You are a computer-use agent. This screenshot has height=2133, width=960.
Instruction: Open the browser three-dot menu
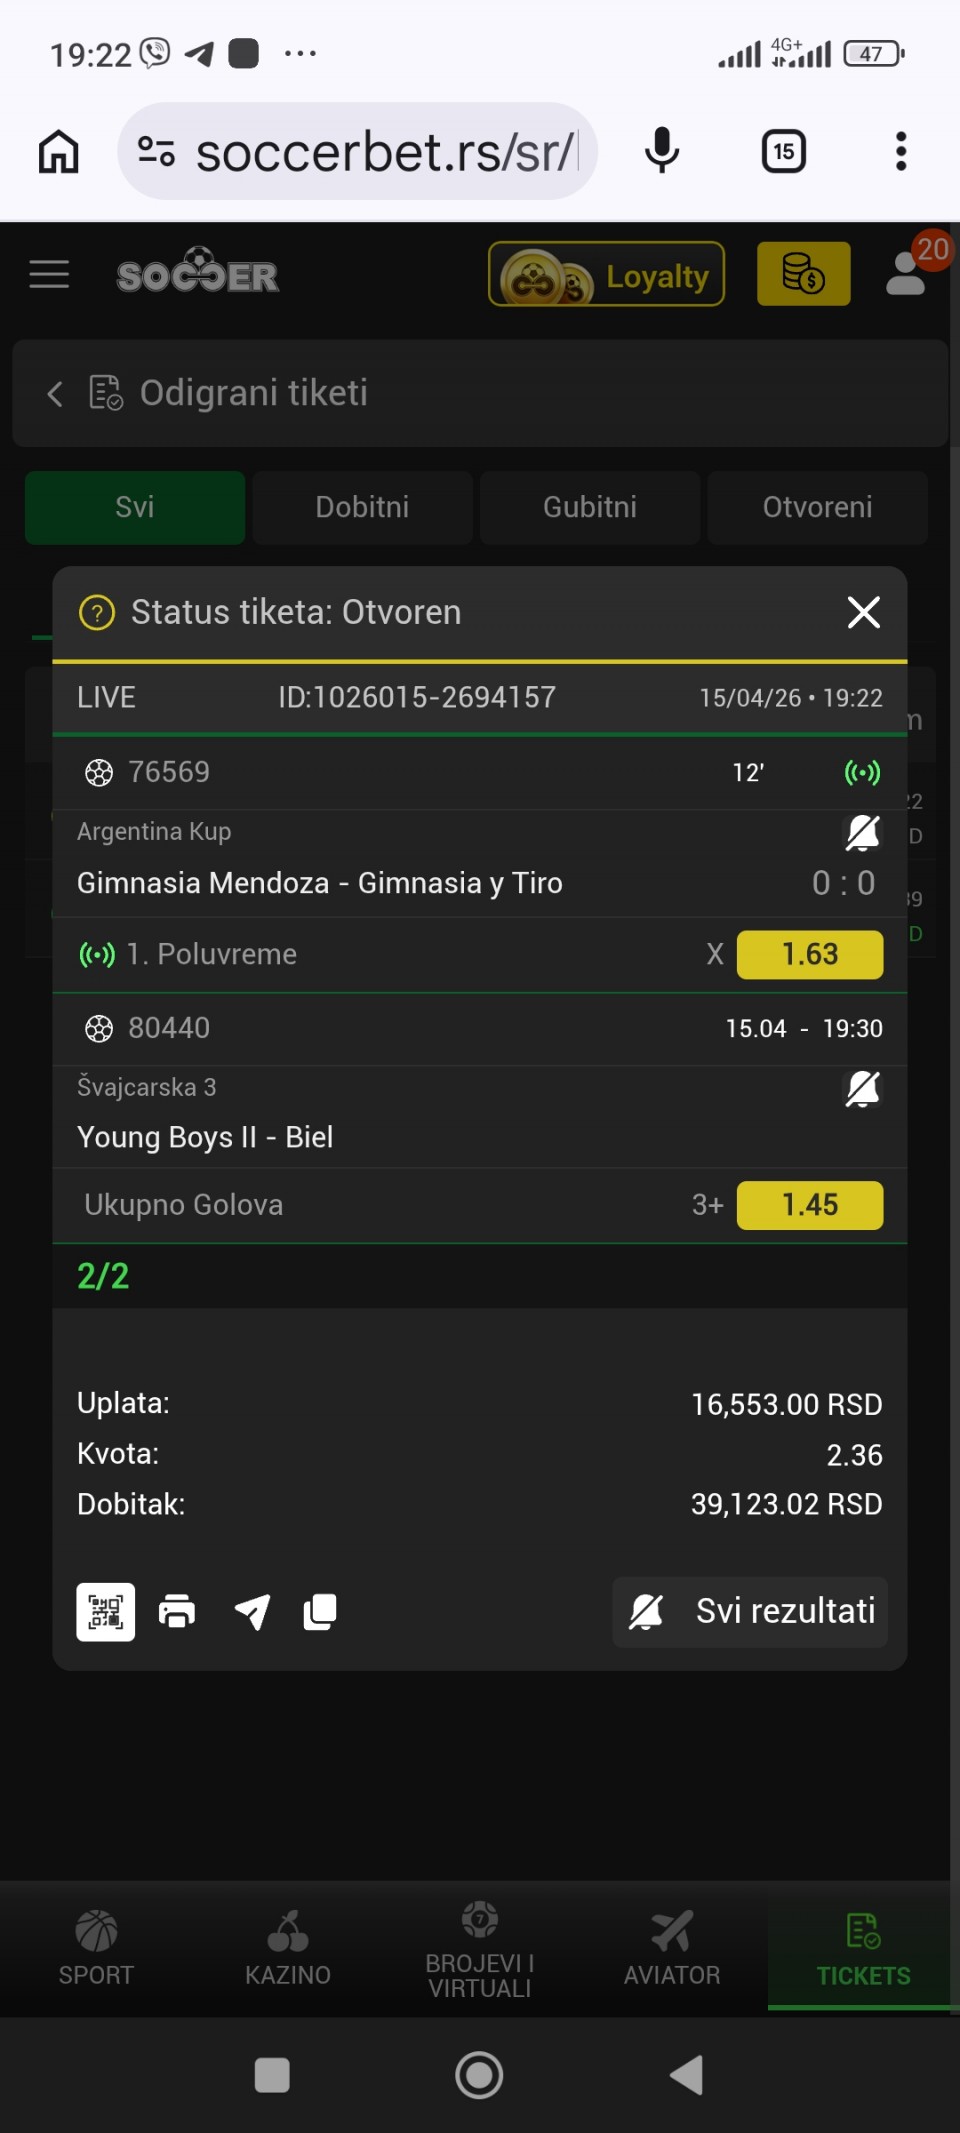[900, 152]
